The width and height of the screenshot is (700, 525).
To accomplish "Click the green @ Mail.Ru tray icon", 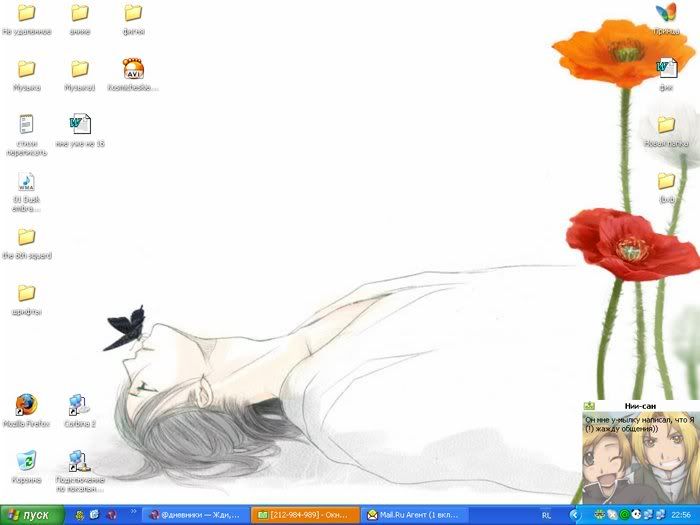I will point(625,515).
